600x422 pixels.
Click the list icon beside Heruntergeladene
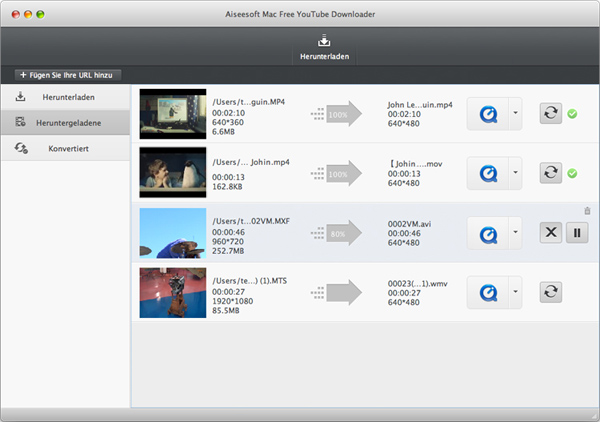tap(21, 122)
